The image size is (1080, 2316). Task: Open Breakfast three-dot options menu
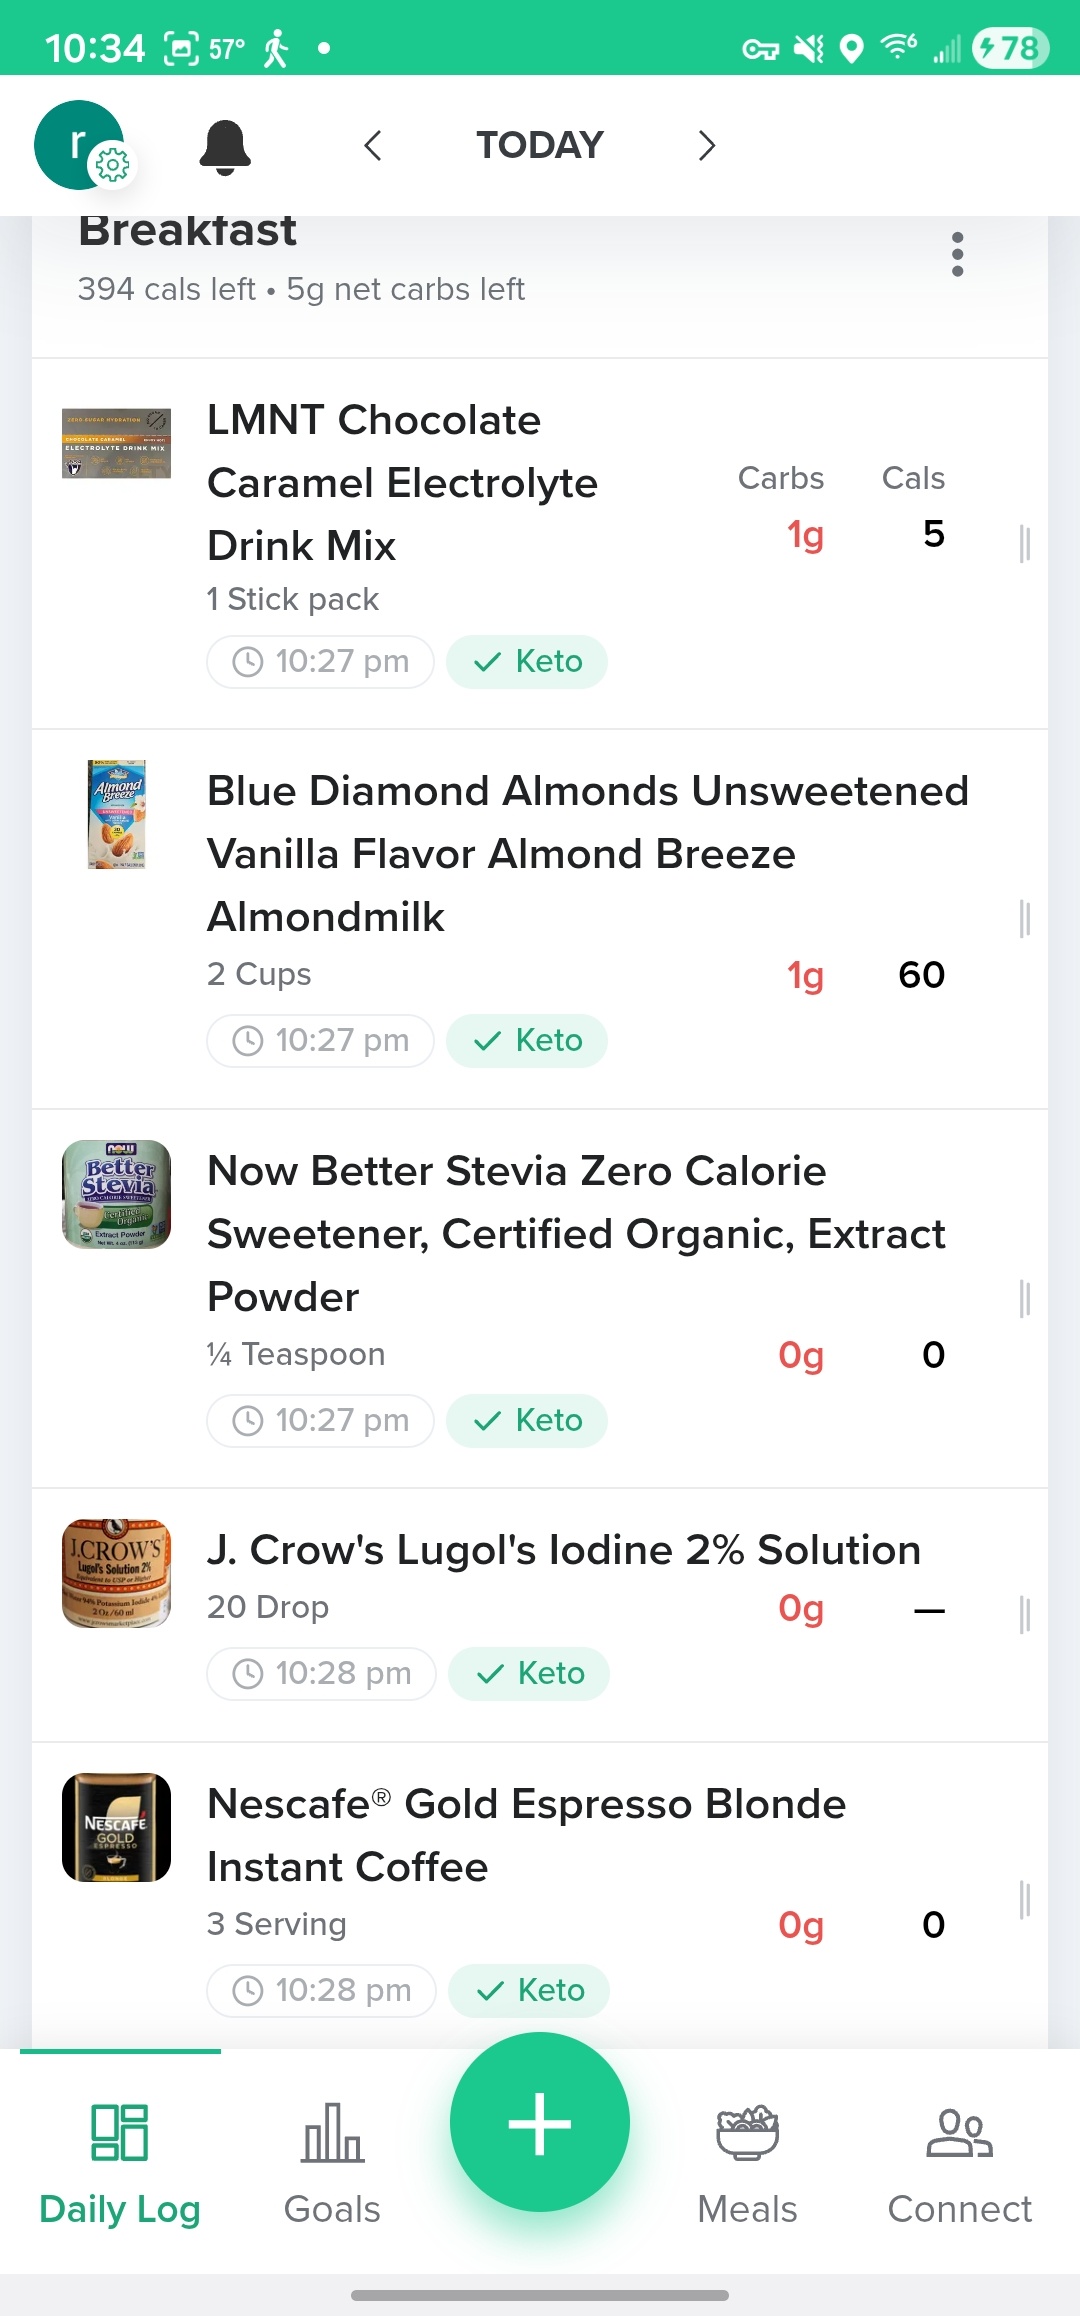click(958, 254)
